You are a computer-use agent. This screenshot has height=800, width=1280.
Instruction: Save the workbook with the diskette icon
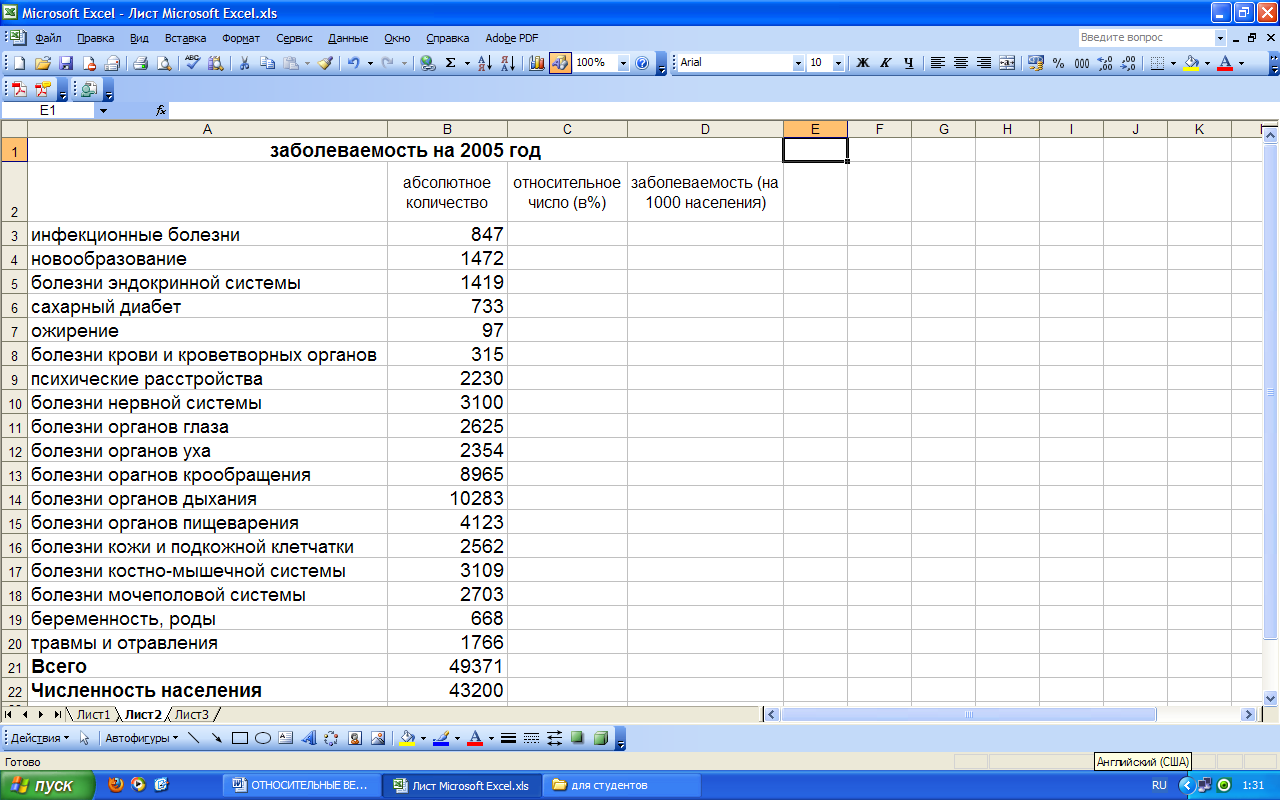pos(66,63)
